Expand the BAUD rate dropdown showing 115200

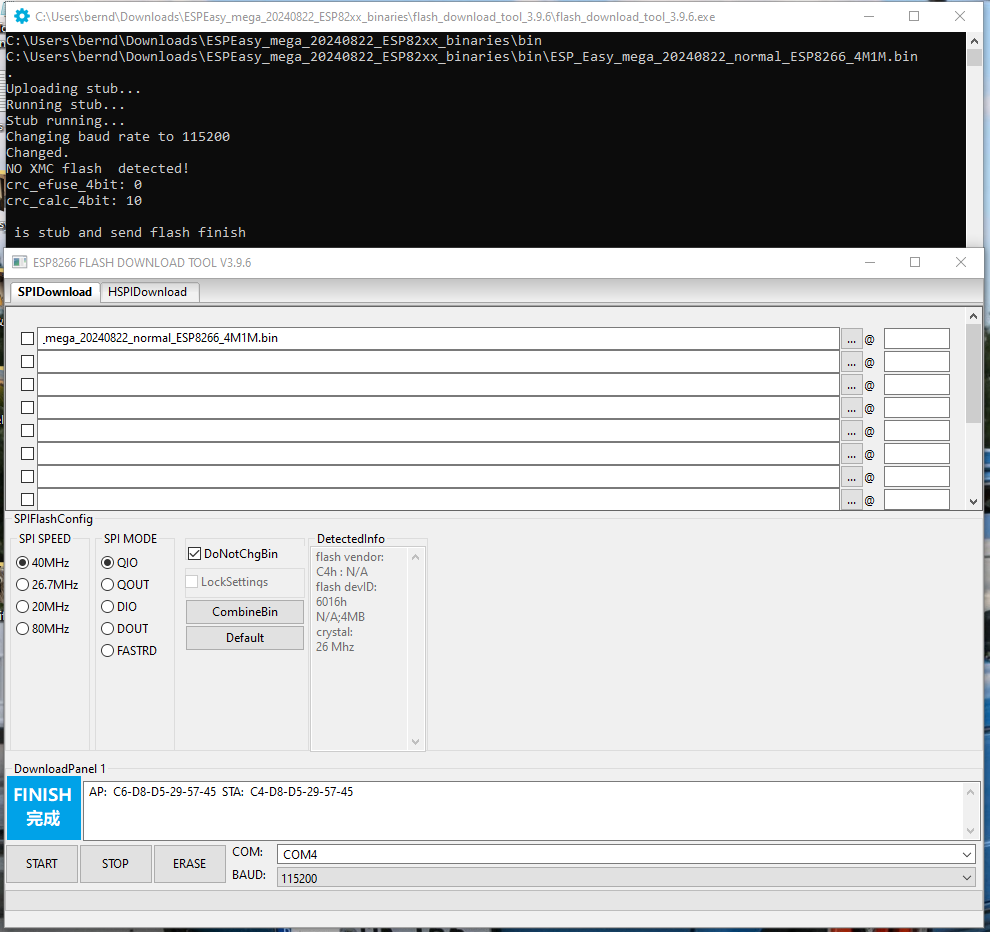click(626, 878)
